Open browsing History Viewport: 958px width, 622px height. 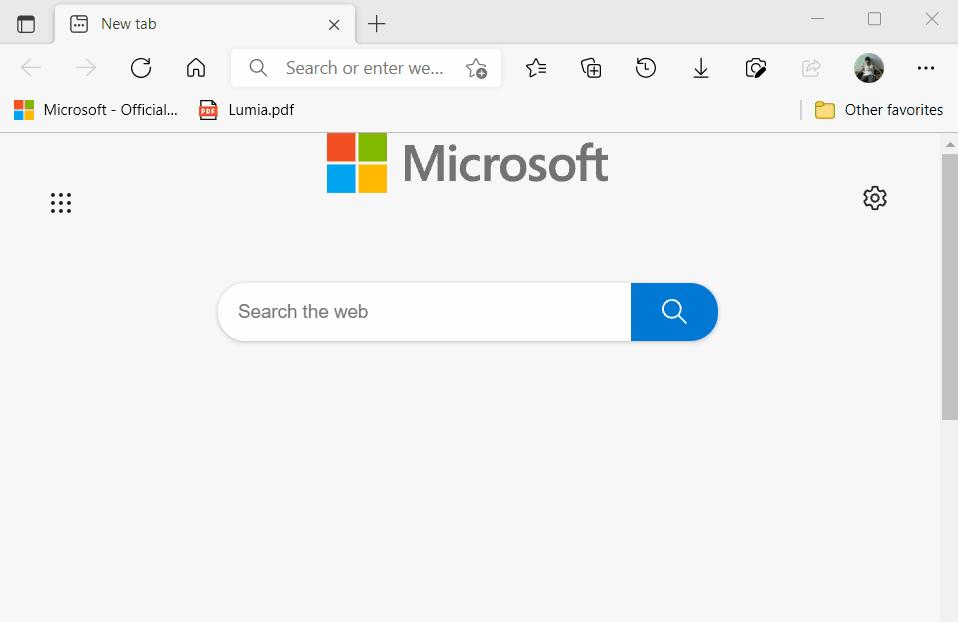[646, 67]
